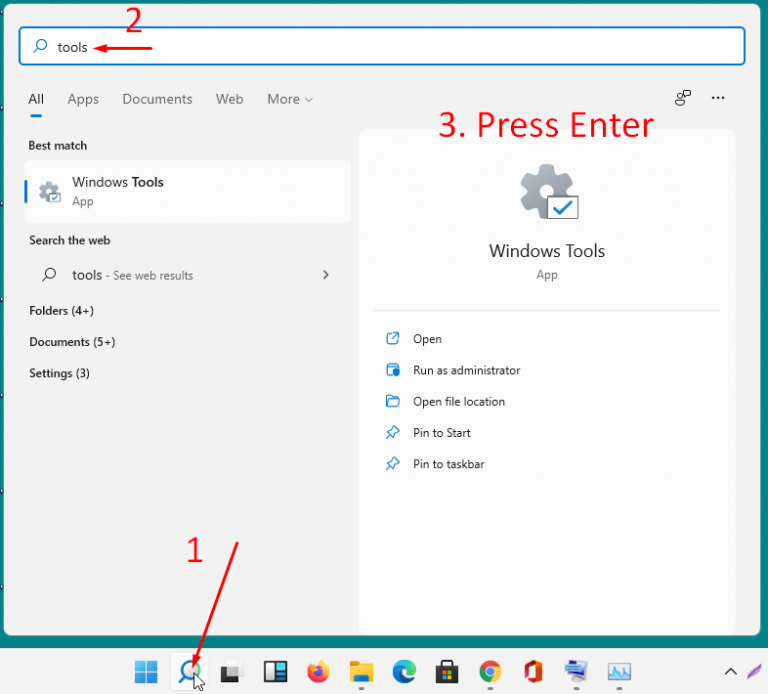Viewport: 768px width, 694px height.
Task: Expand the More dropdown filter
Action: [x=290, y=99]
